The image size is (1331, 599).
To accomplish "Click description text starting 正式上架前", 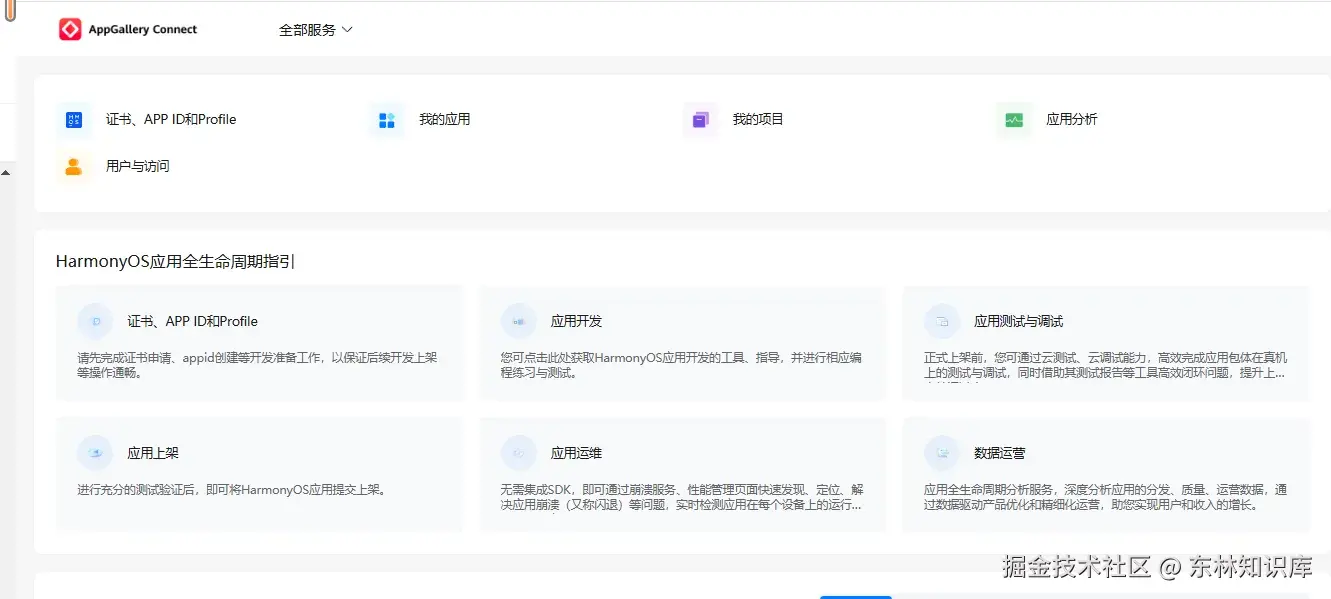I will (x=1105, y=365).
